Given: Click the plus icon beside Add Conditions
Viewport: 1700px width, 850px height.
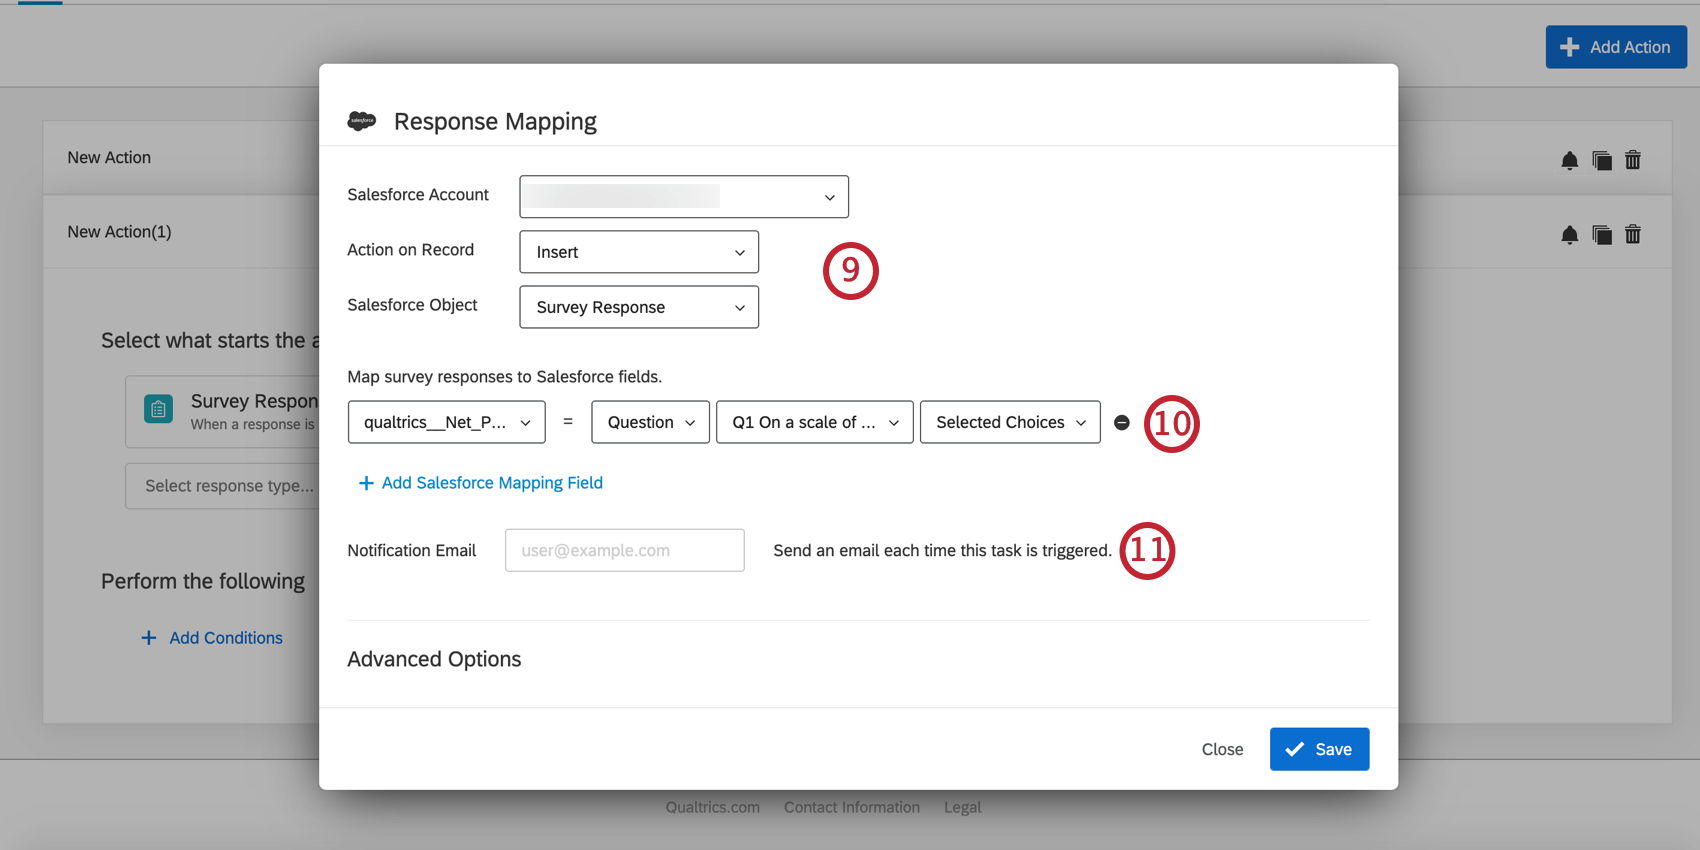Looking at the screenshot, I should (149, 638).
